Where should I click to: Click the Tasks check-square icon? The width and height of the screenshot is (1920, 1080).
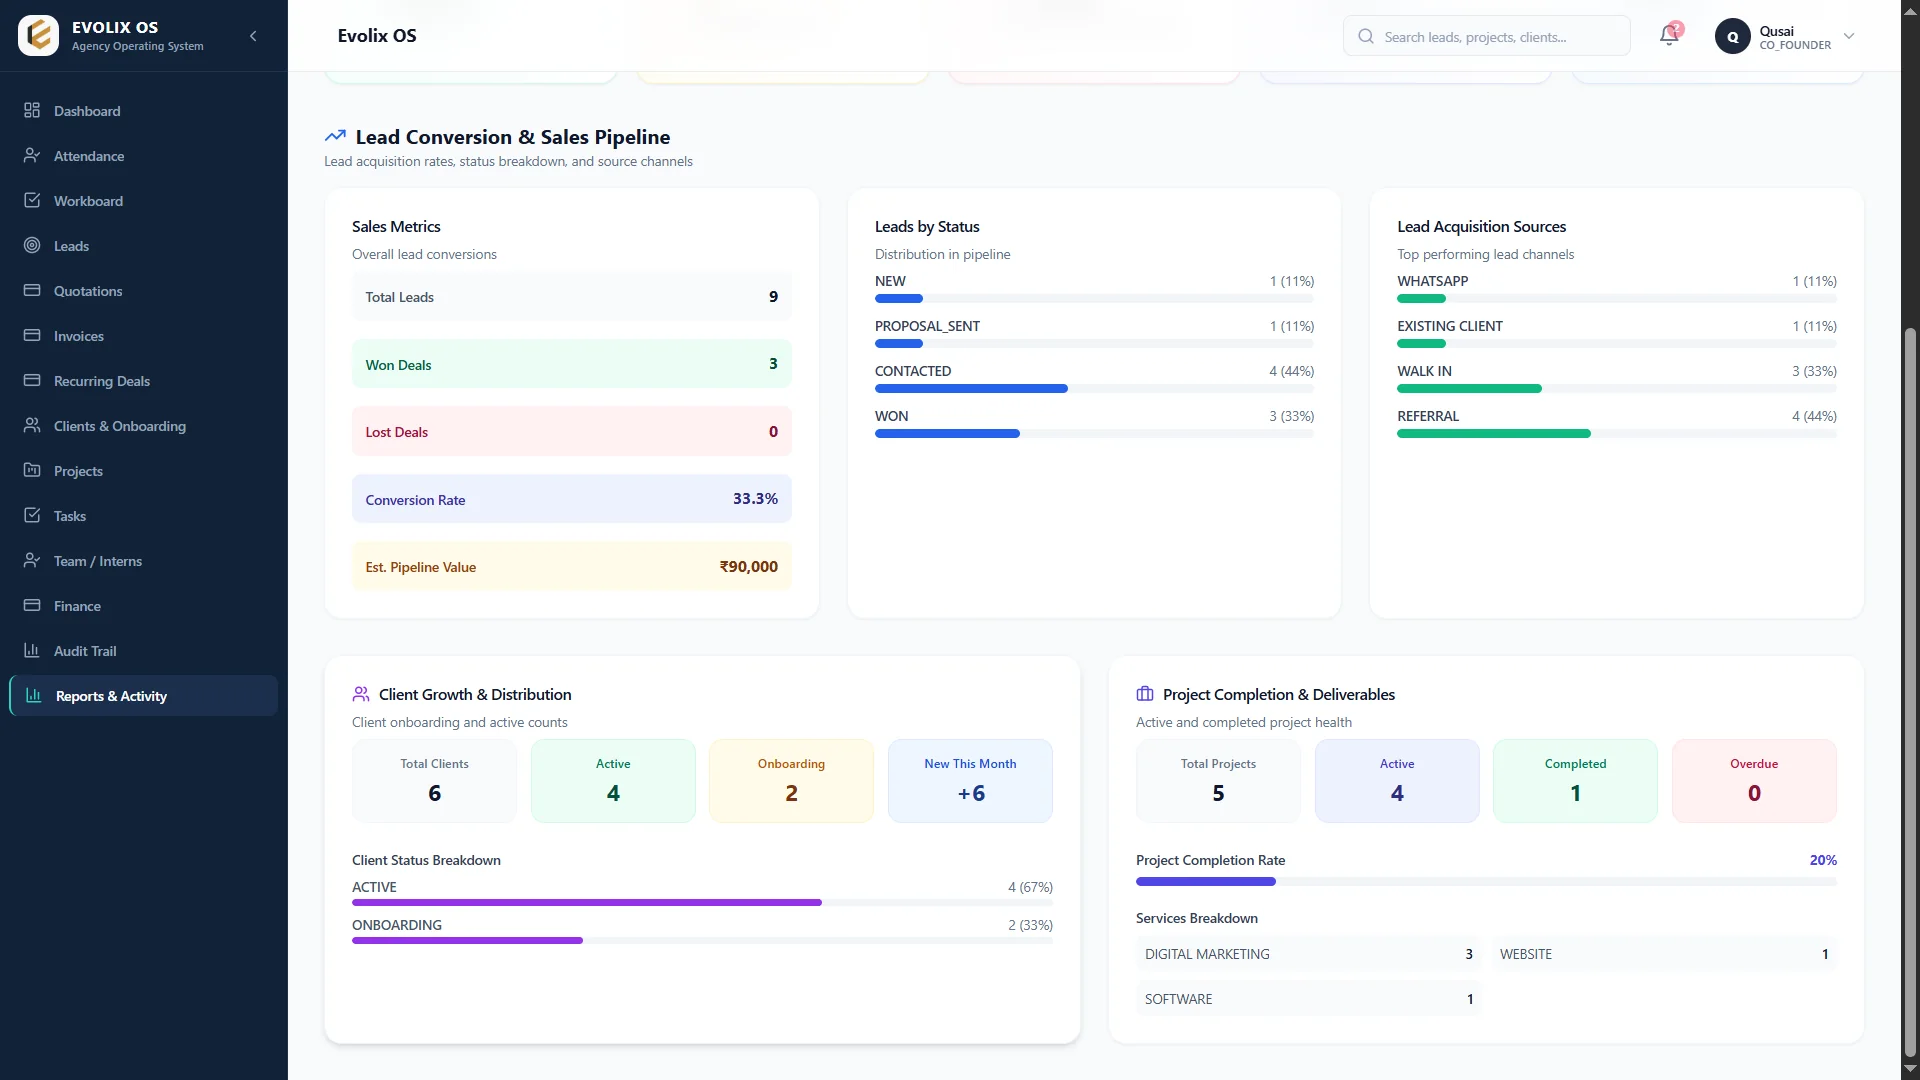[x=32, y=515]
